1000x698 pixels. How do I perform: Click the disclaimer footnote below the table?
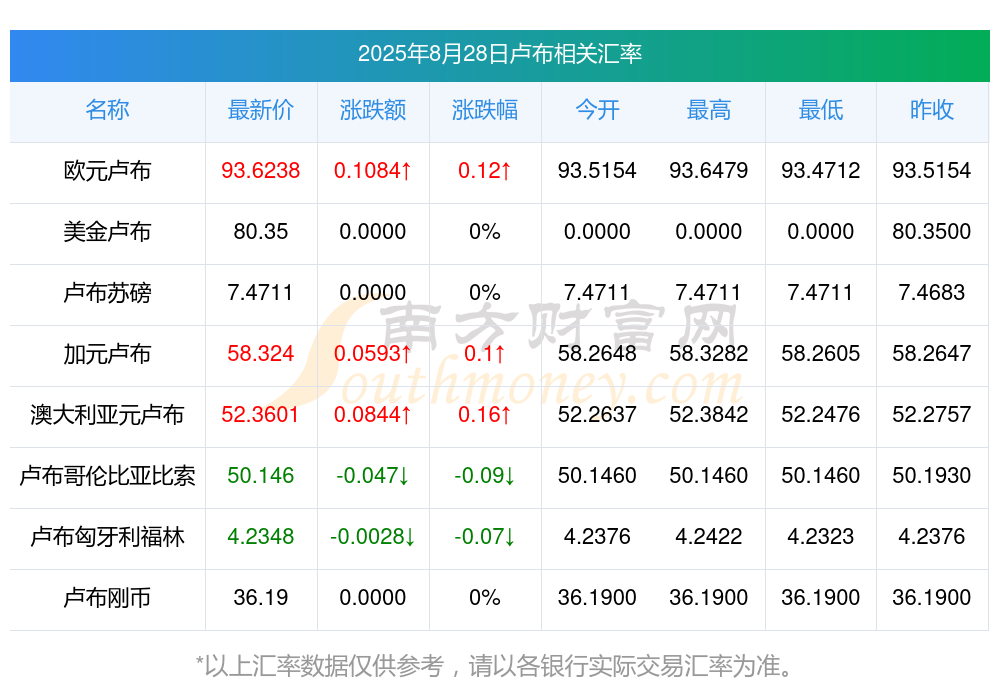coord(496,666)
